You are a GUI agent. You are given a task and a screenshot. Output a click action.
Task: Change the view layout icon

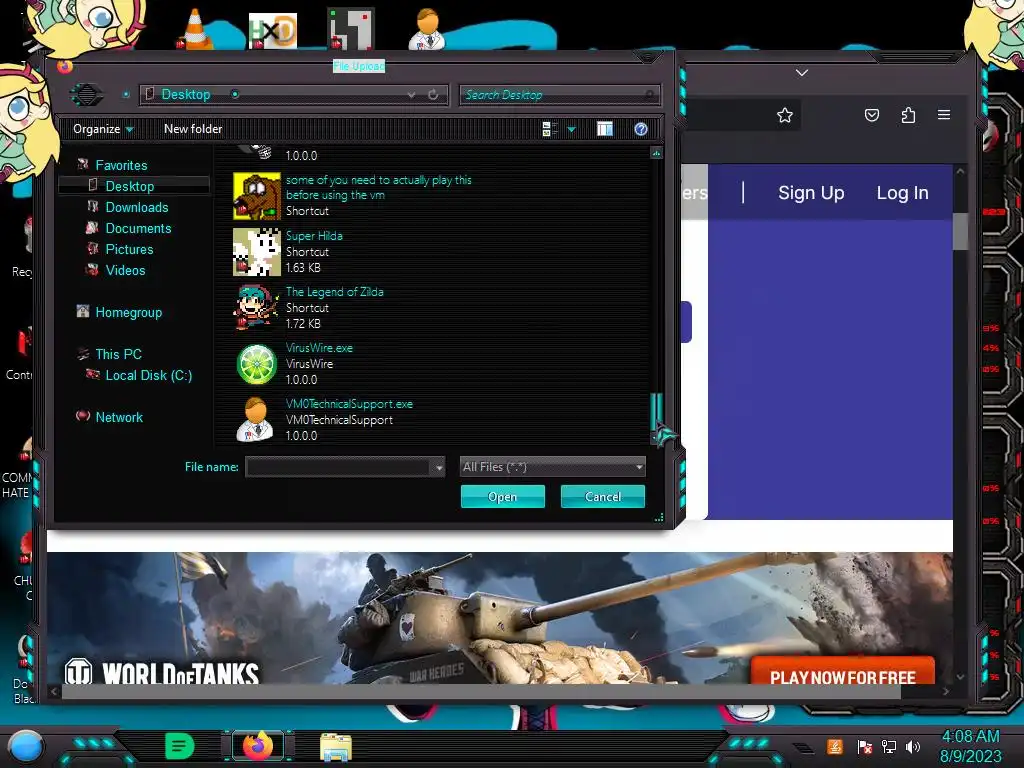point(549,129)
